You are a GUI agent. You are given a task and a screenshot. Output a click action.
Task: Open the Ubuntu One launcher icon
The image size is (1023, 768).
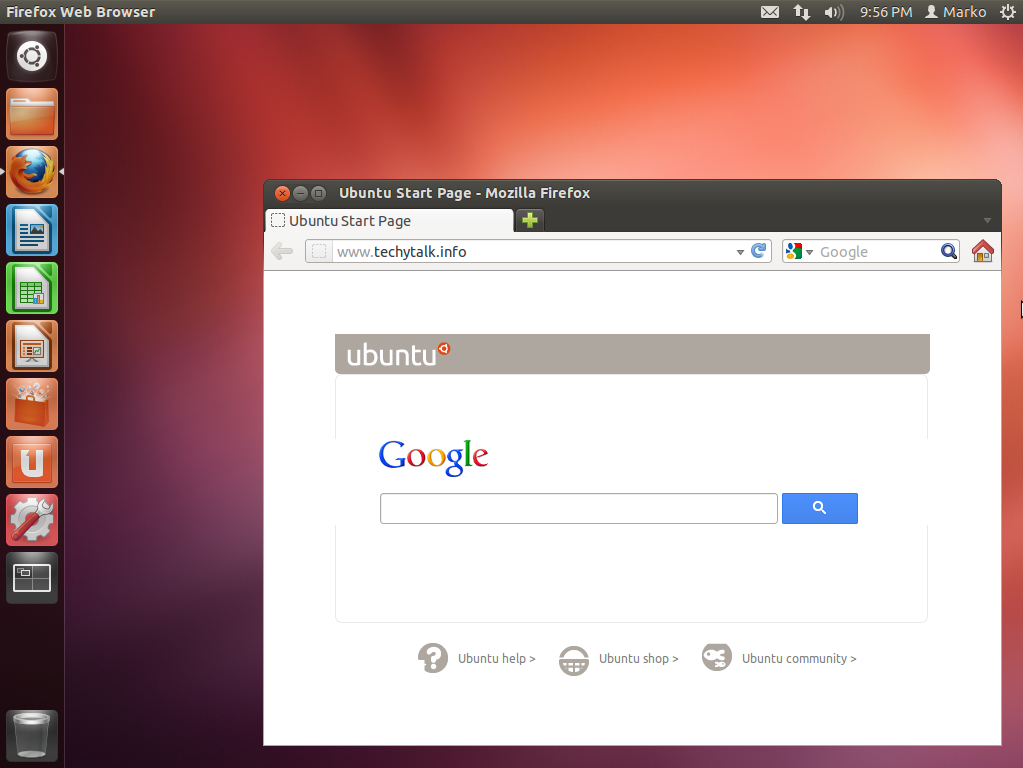click(x=32, y=462)
